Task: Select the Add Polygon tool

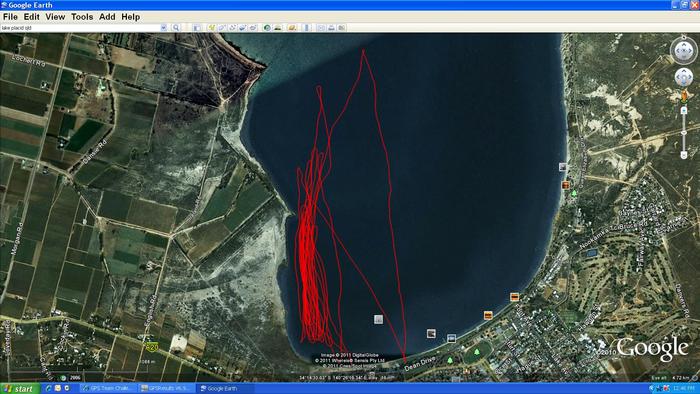Action: pos(222,28)
